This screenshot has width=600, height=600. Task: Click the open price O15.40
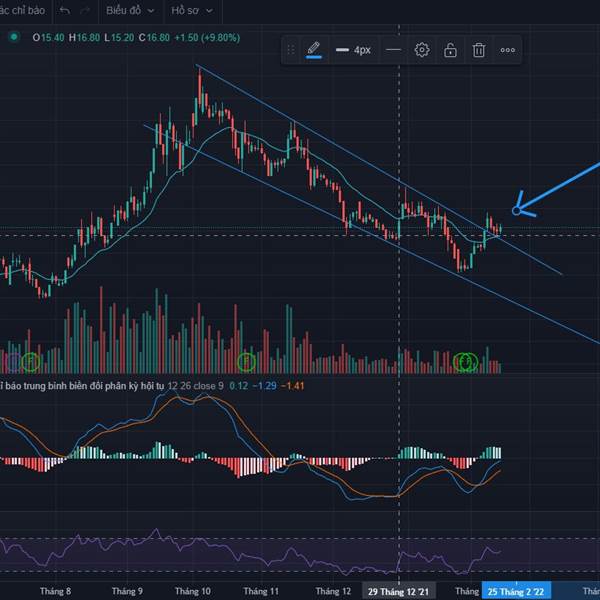[48, 38]
